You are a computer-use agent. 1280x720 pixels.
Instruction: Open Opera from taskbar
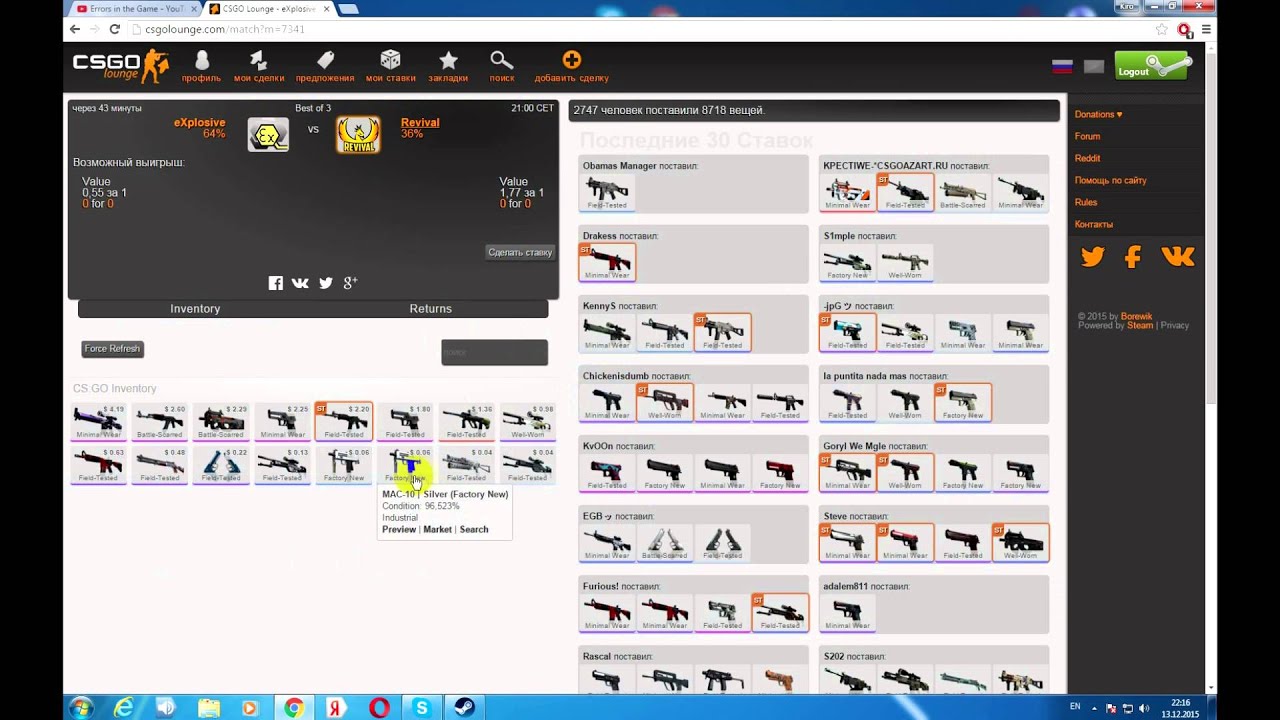coord(379,708)
